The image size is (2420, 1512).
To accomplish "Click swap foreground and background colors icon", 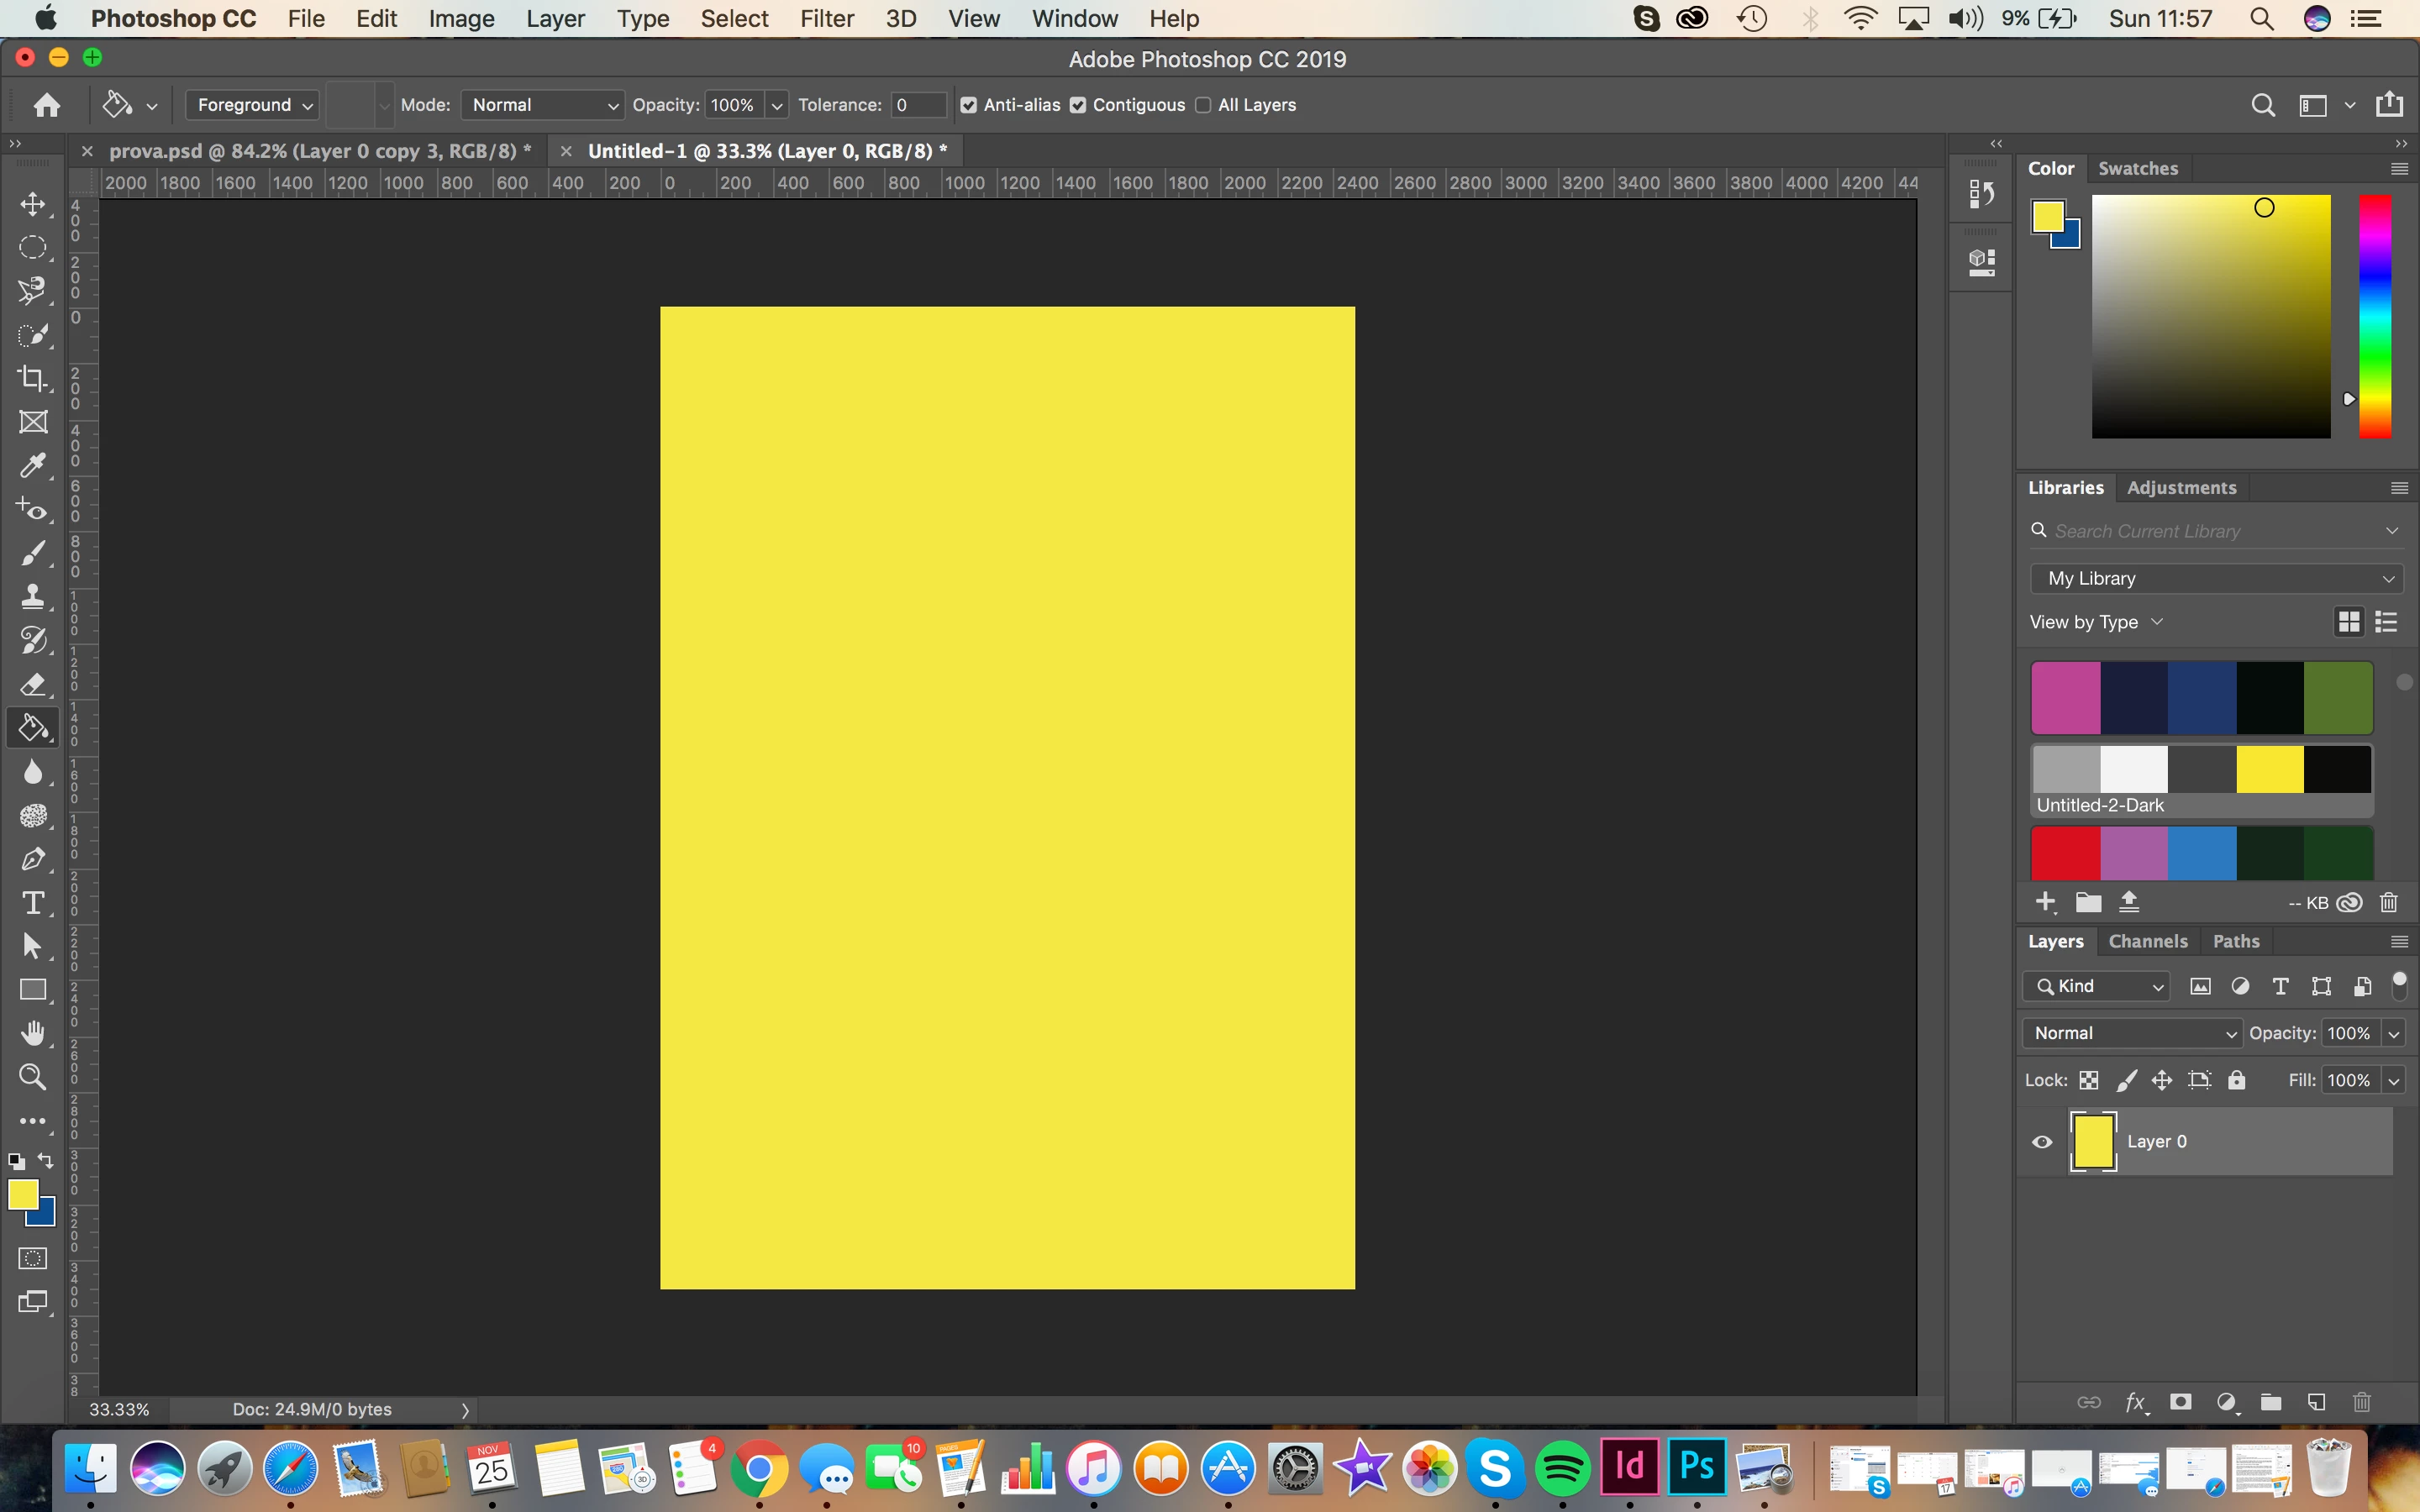I will 46,1161.
